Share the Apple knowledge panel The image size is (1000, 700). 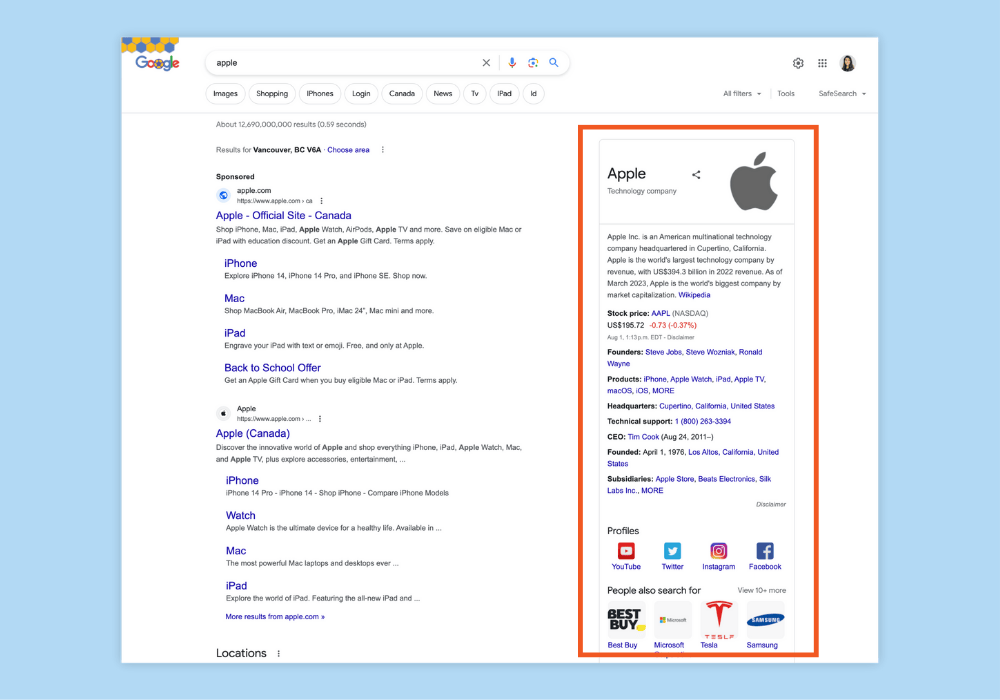(696, 174)
